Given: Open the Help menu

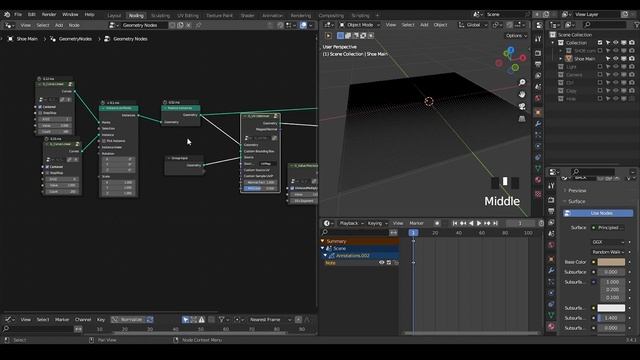Looking at the screenshot, I should coord(89,14).
